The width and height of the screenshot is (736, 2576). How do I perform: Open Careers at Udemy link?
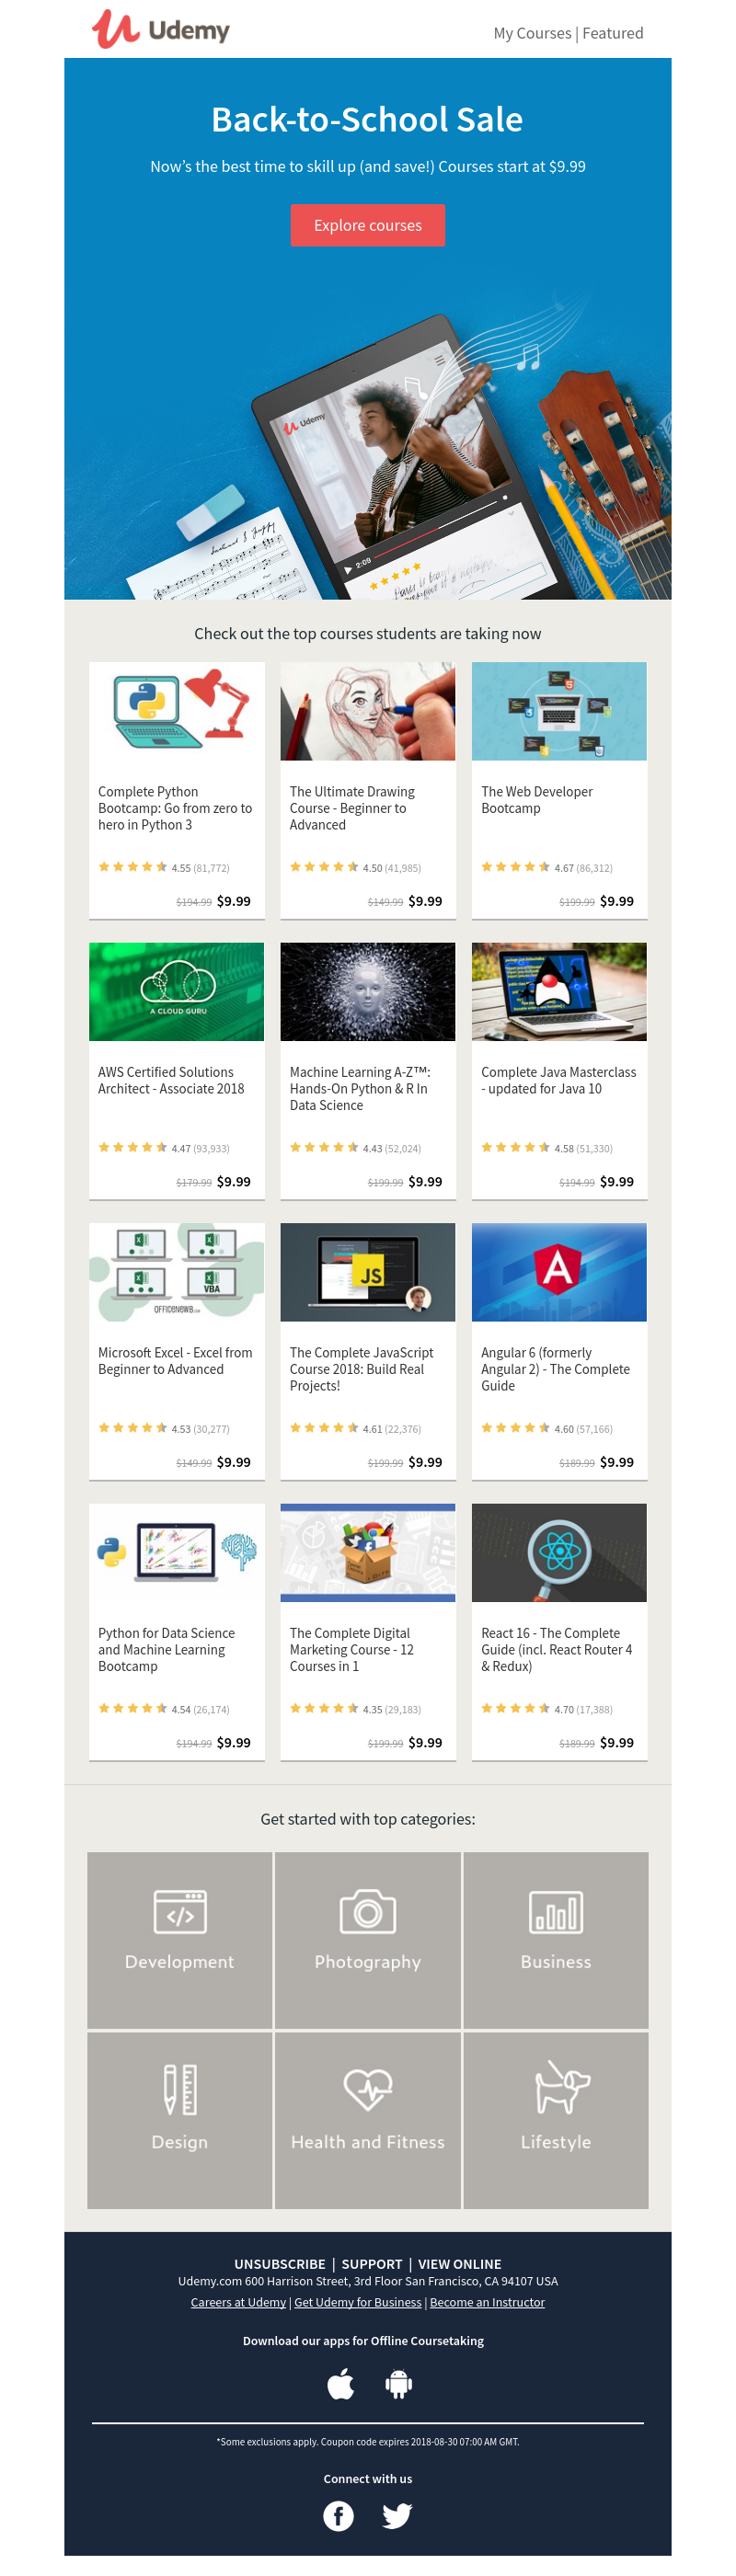click(238, 2302)
